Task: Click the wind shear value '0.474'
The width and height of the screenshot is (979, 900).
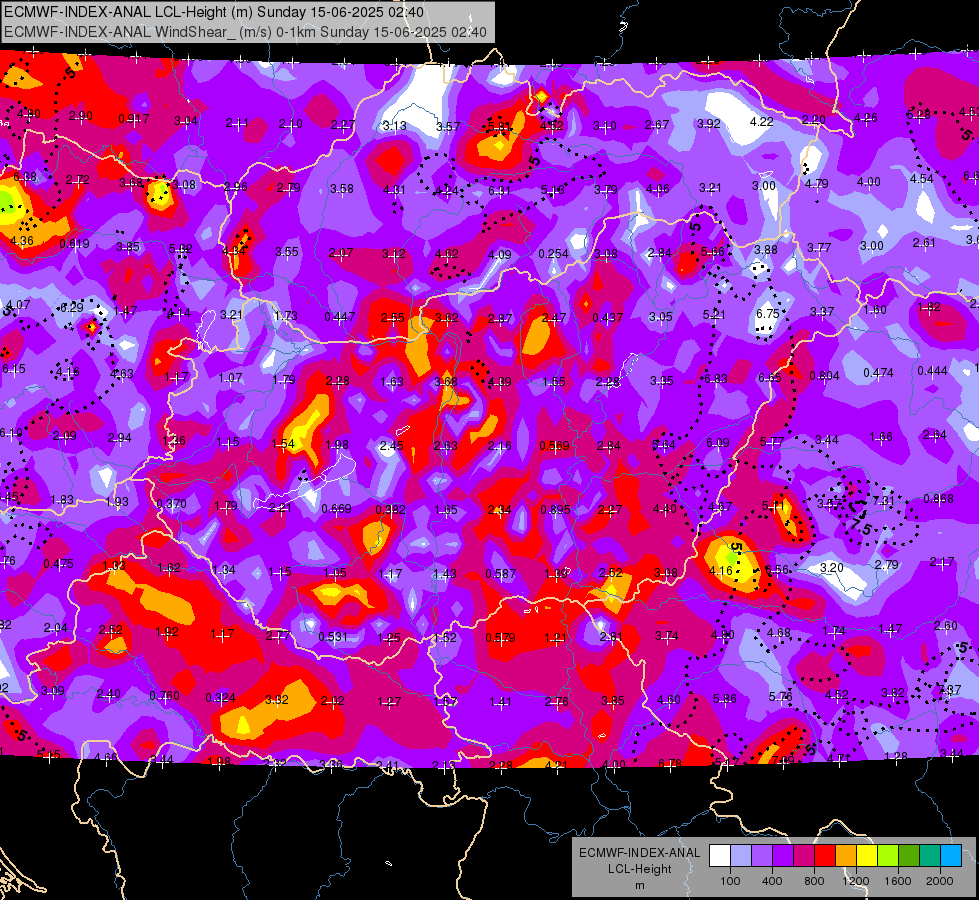Action: click(x=878, y=373)
